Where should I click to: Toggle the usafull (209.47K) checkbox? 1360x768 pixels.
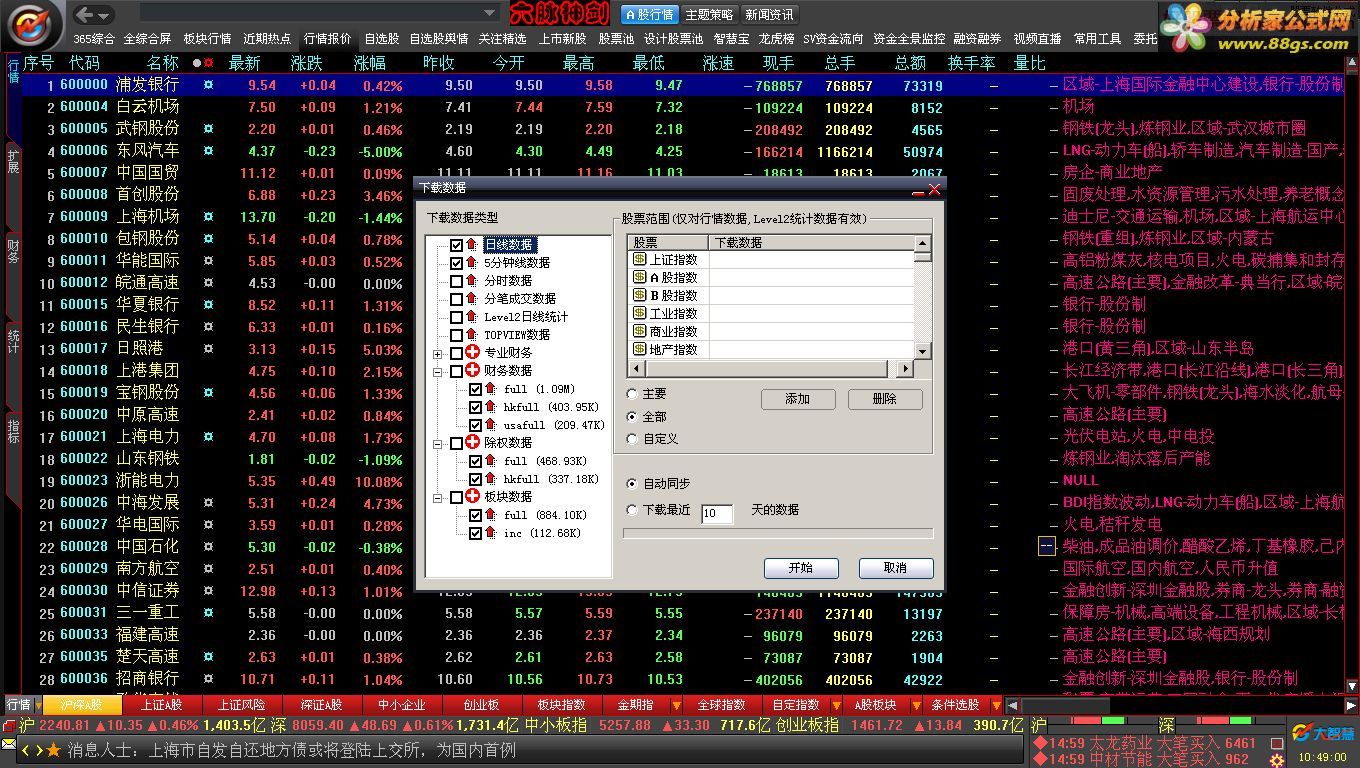[x=476, y=425]
